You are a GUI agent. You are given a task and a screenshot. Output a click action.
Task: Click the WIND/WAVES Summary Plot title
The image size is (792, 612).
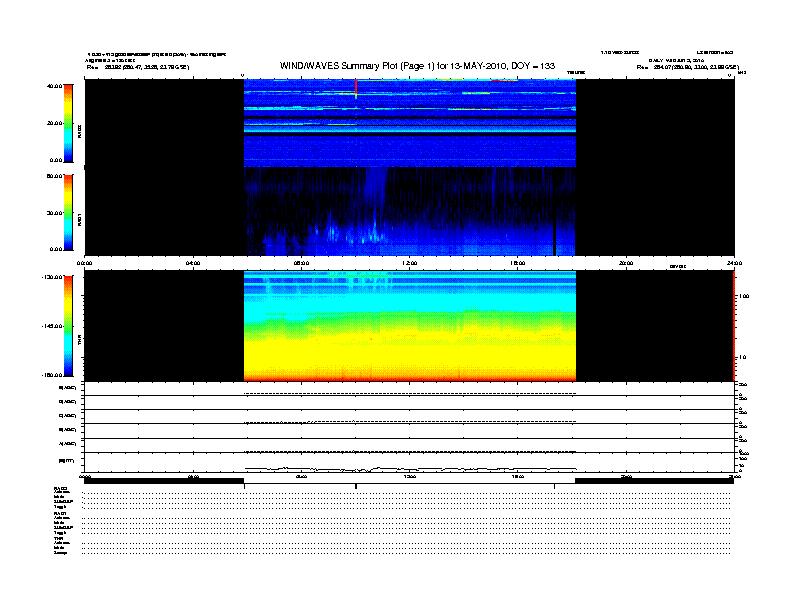point(417,66)
